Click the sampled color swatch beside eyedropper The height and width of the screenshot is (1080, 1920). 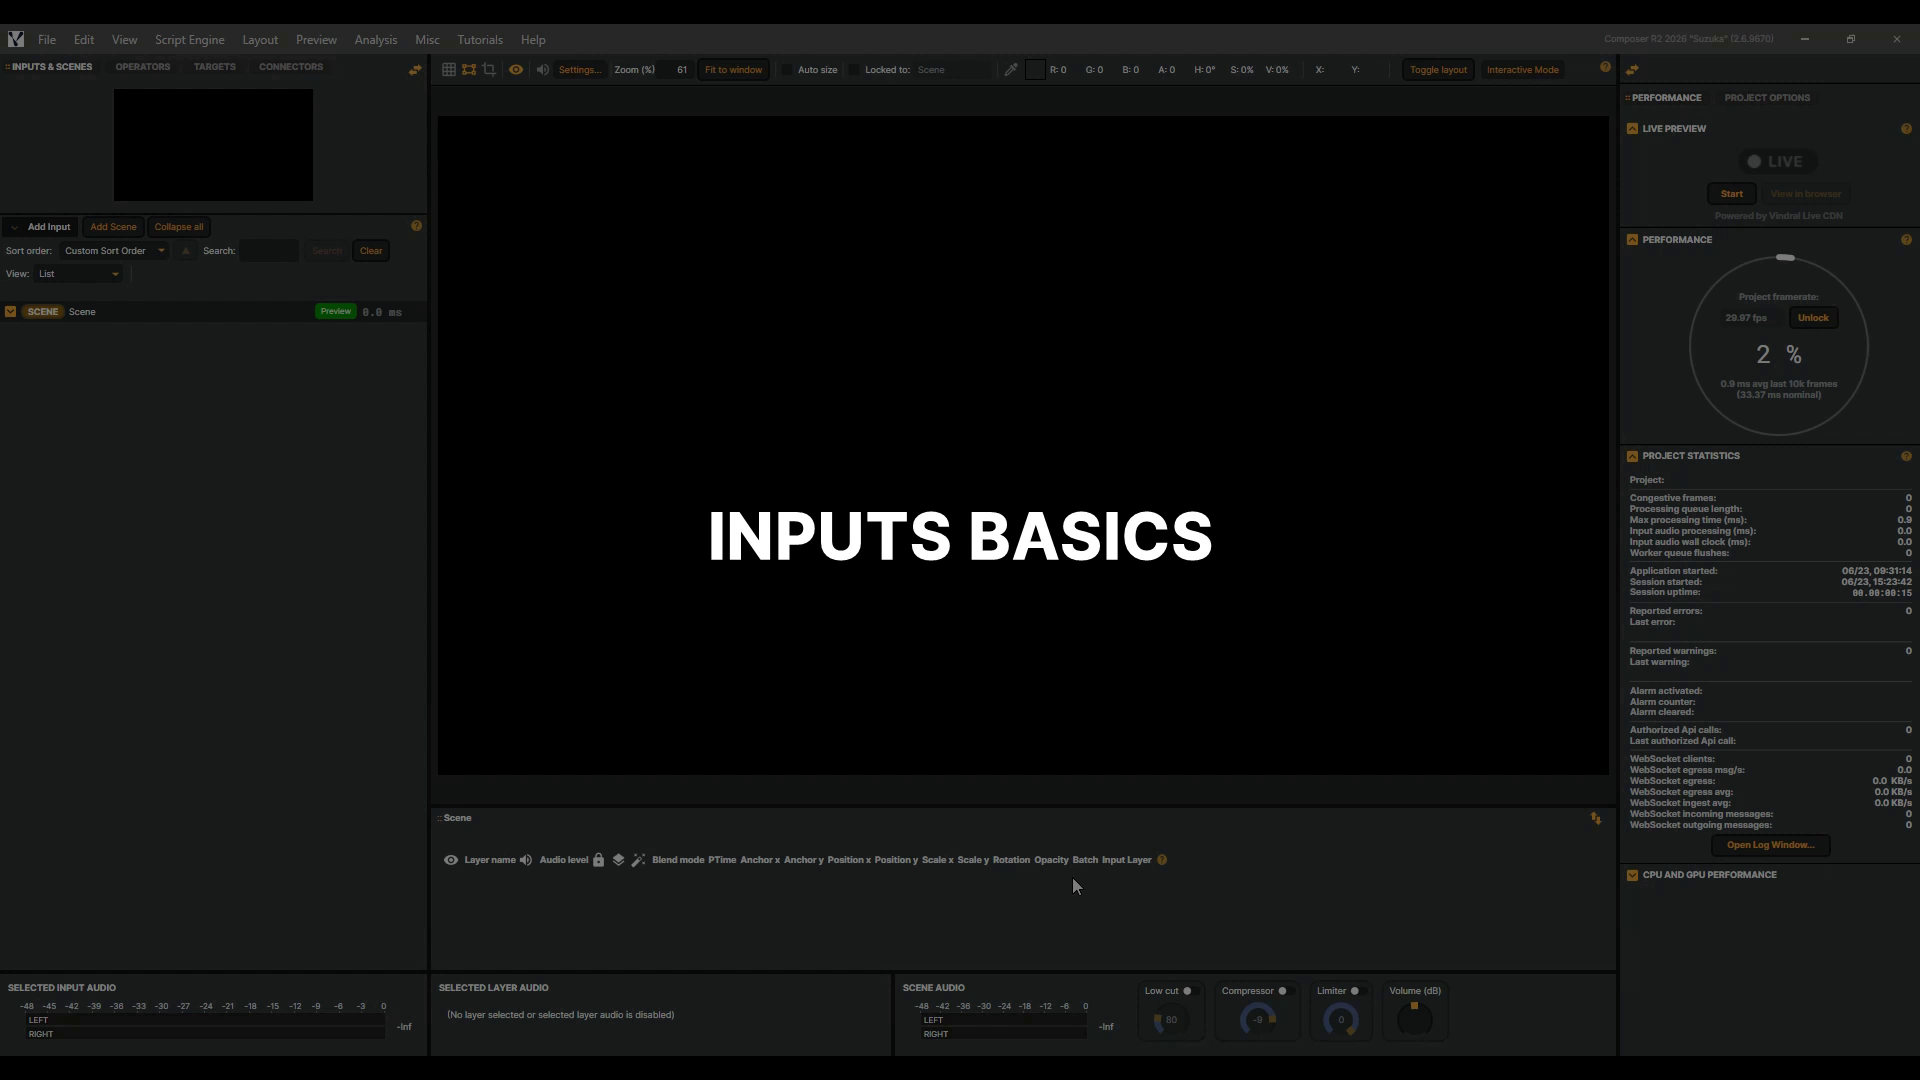[1035, 70]
